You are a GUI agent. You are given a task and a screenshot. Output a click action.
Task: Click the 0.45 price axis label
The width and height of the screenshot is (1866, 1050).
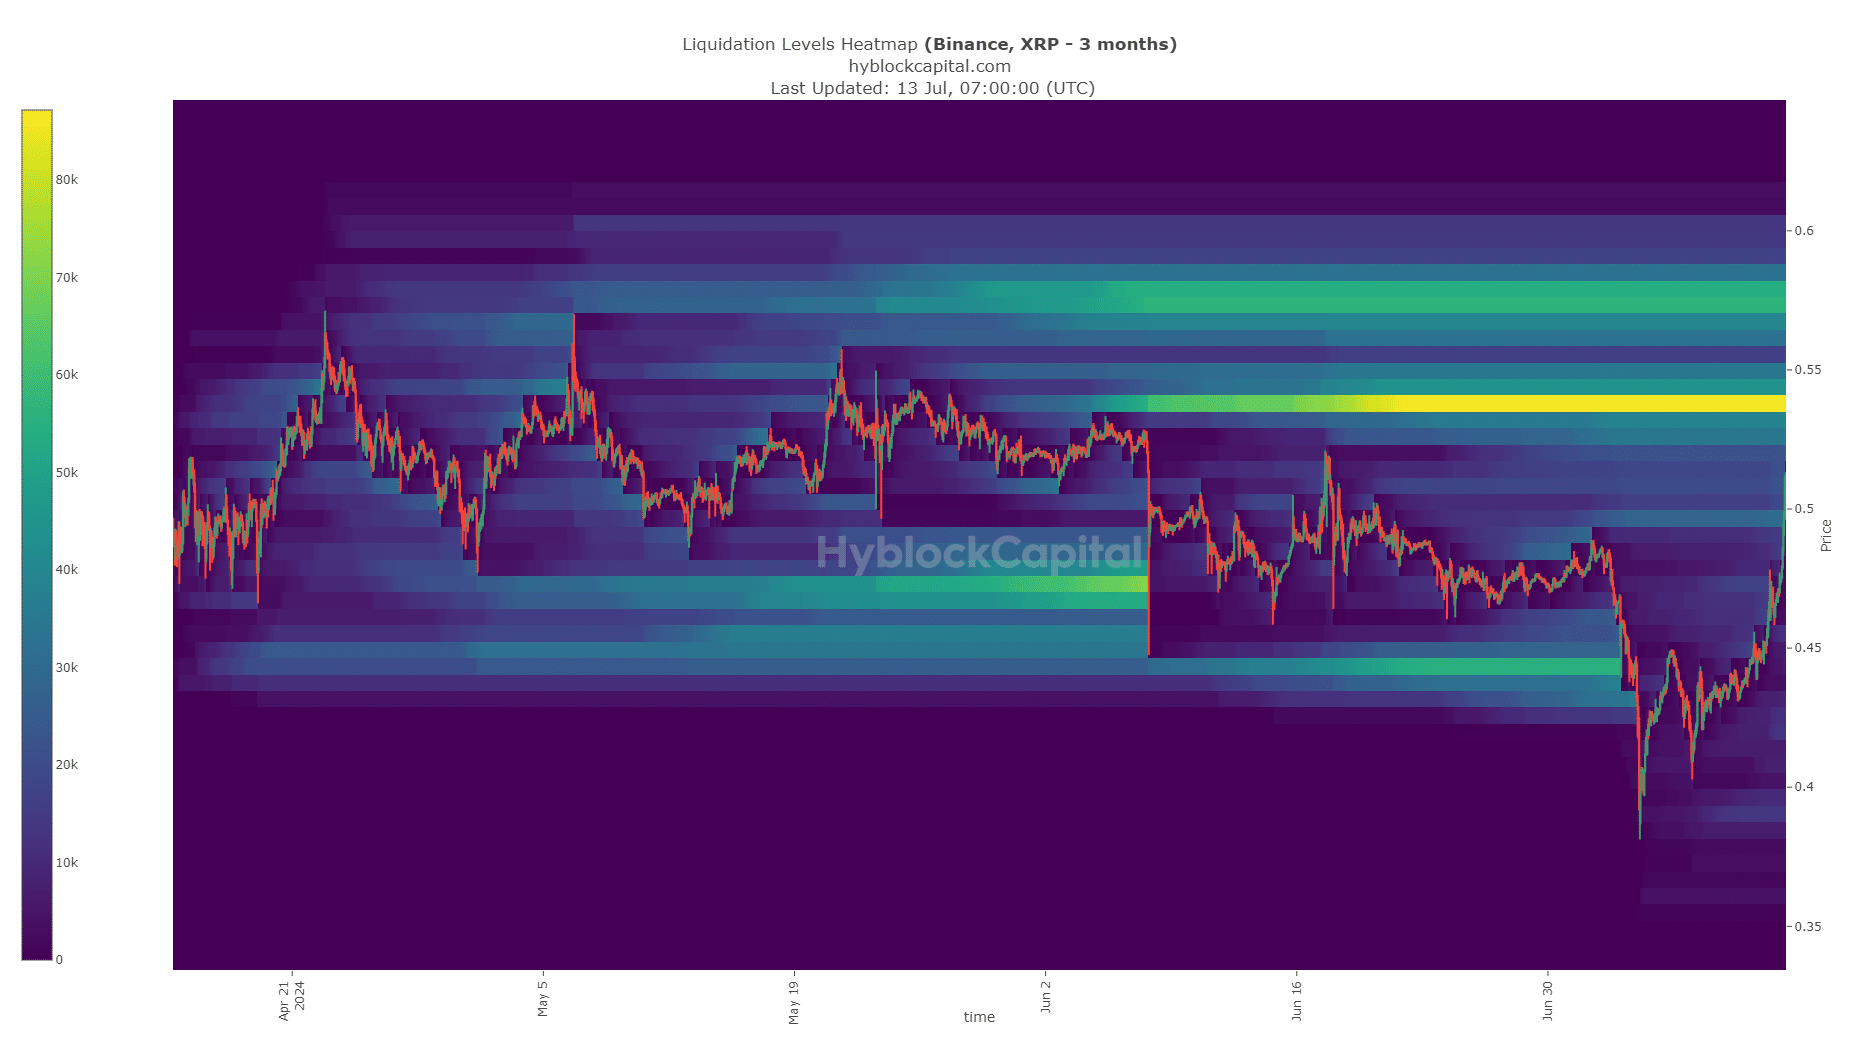point(1807,648)
